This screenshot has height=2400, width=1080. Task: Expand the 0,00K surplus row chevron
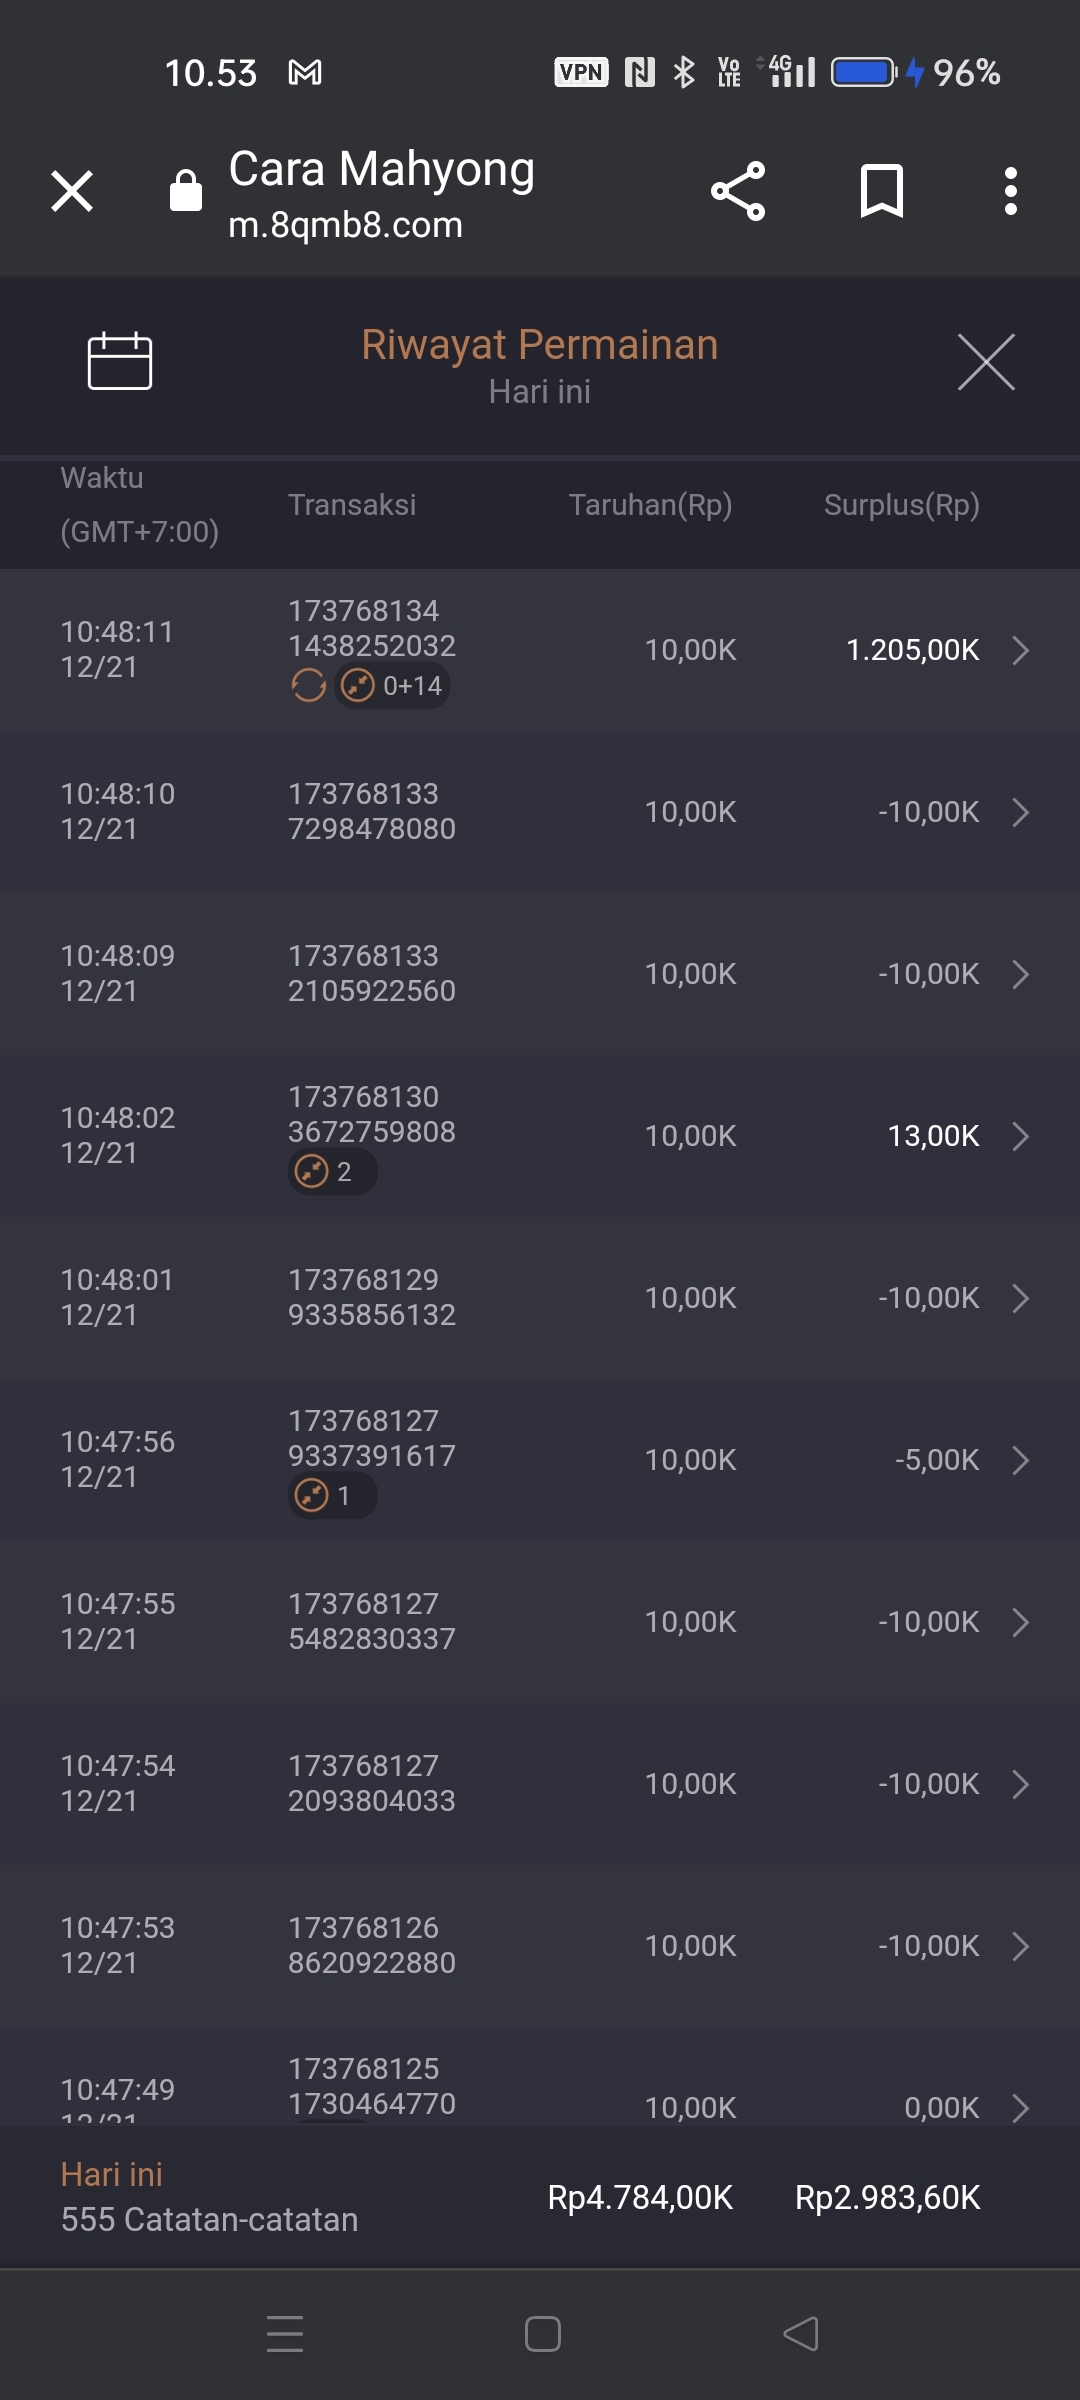1020,2107
